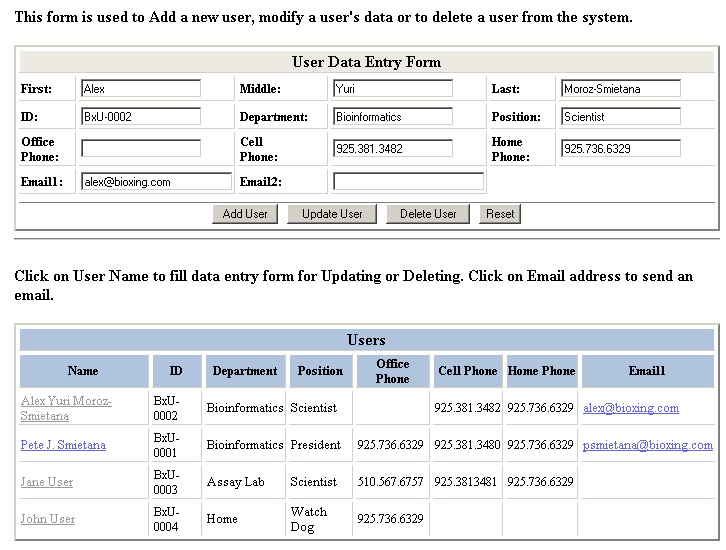Select the Middle name input field
Image resolution: width=726 pixels, height=550 pixels.
[x=392, y=89]
